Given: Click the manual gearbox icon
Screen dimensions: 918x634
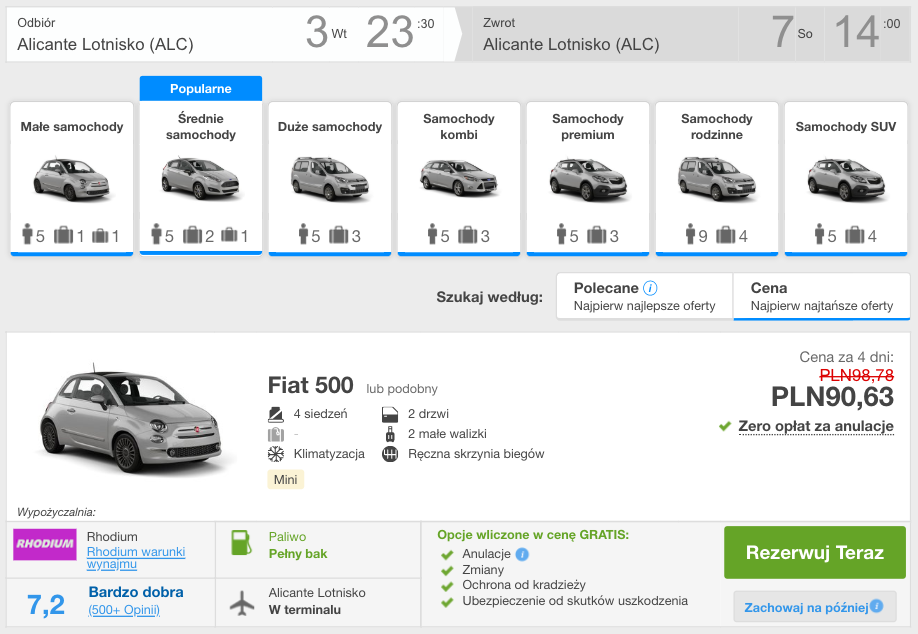Looking at the screenshot, I should [x=390, y=454].
